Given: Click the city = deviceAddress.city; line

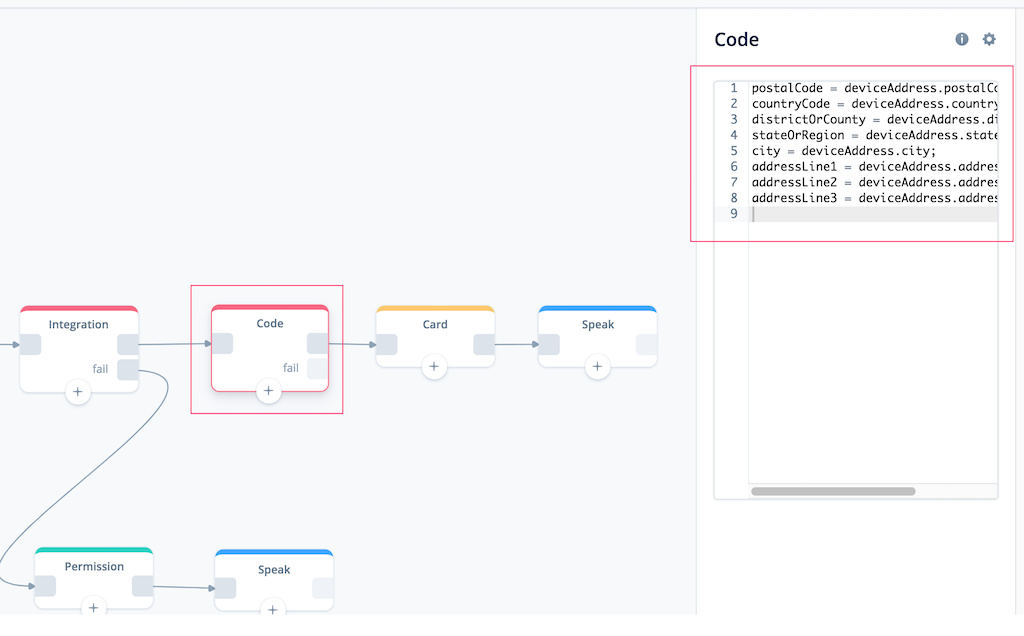Looking at the screenshot, I should 844,151.
